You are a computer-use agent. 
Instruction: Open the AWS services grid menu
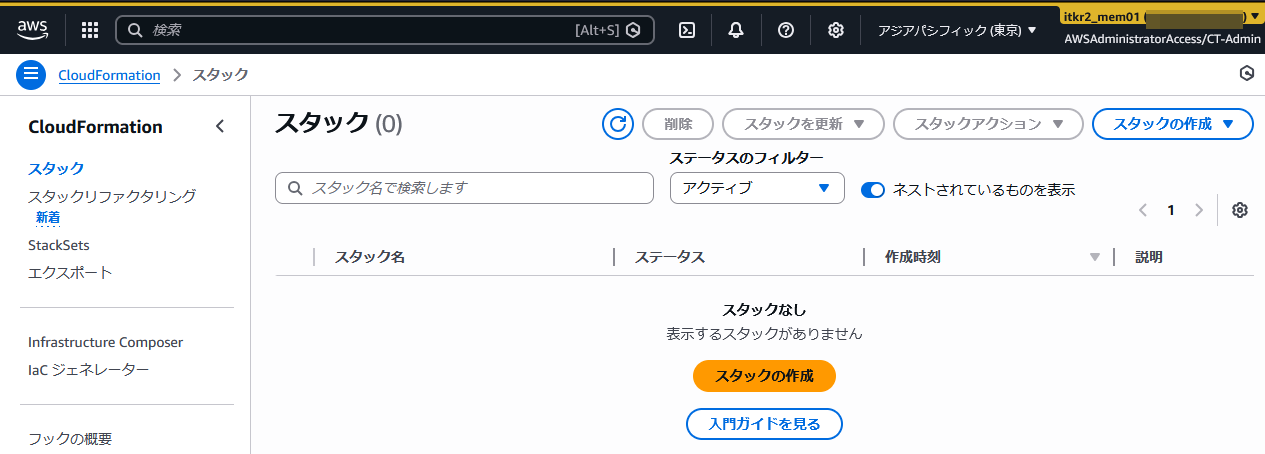[90, 30]
